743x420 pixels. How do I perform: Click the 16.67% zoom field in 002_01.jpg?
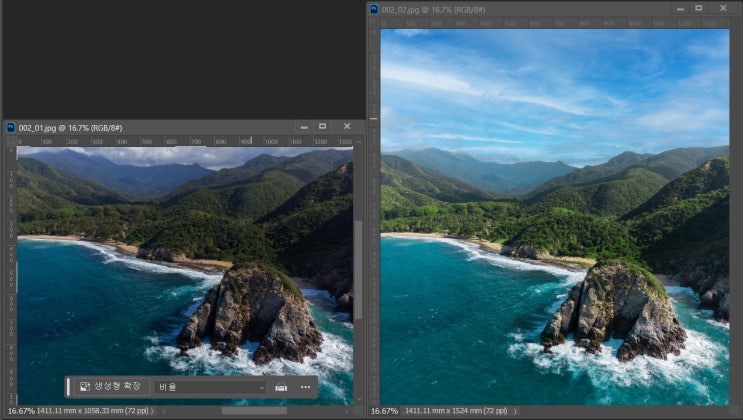tap(20, 411)
